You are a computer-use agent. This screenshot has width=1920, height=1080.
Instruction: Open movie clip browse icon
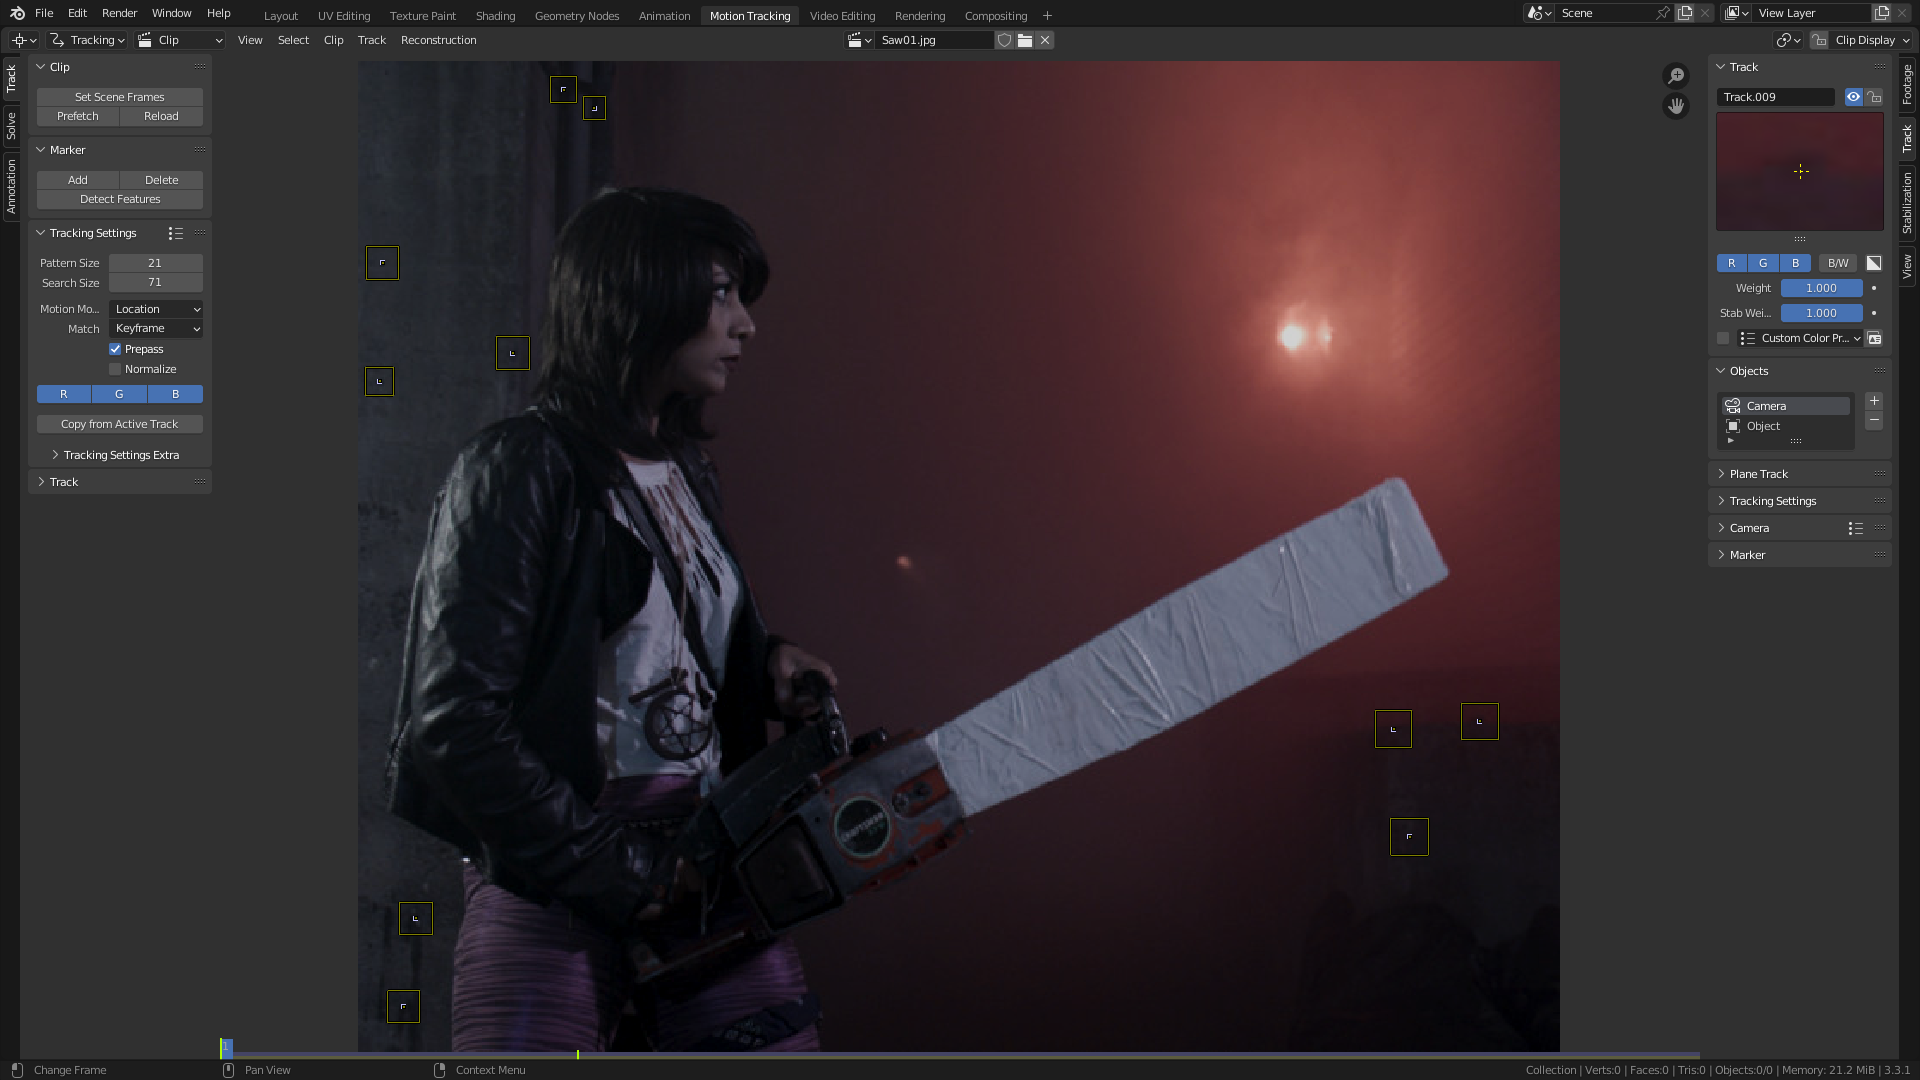(x=859, y=40)
